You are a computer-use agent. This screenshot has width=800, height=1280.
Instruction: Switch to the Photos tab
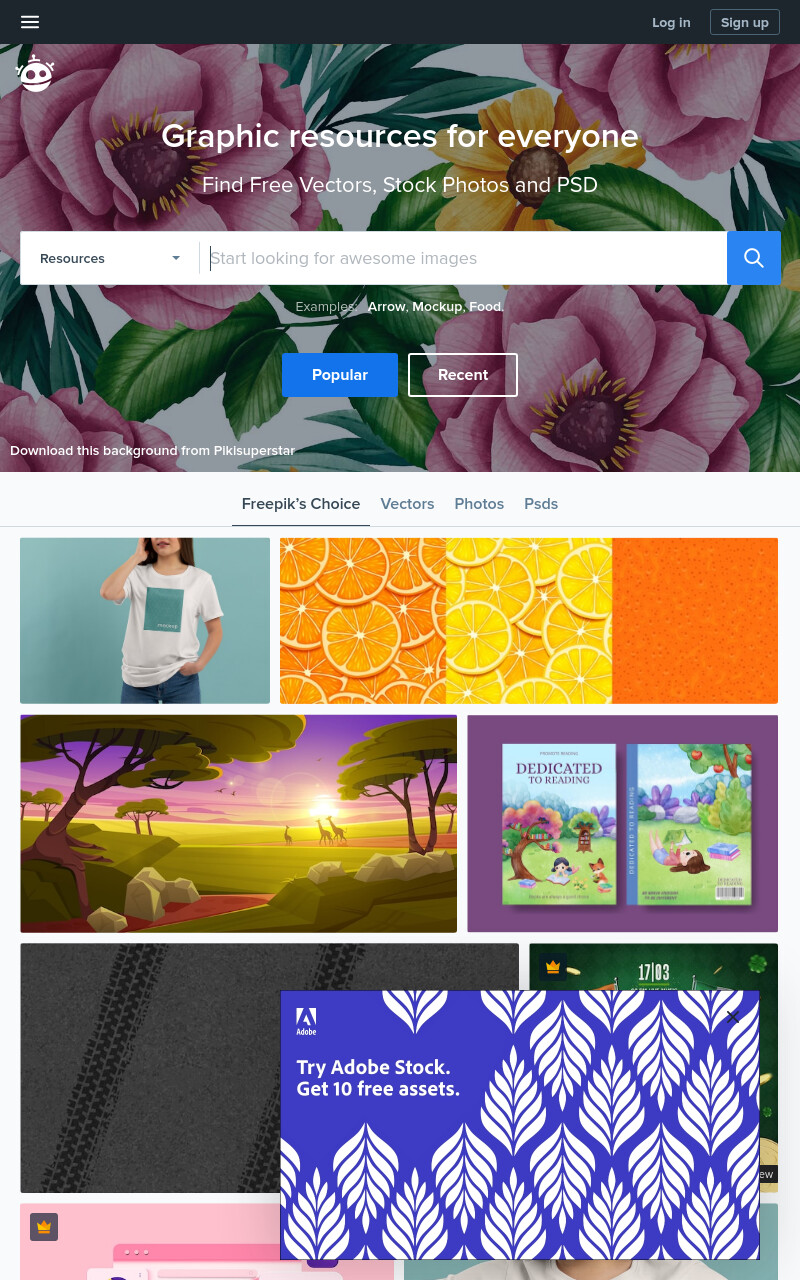pos(479,504)
